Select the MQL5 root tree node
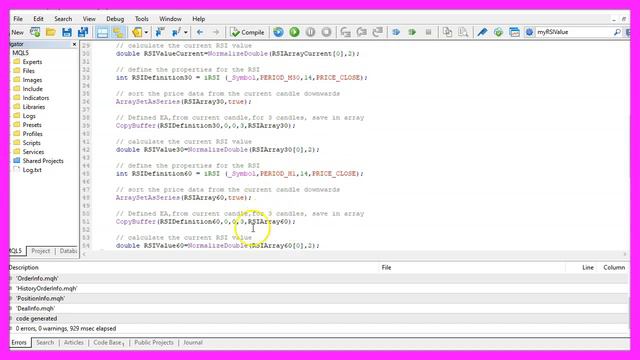The width and height of the screenshot is (640, 360). [20, 53]
